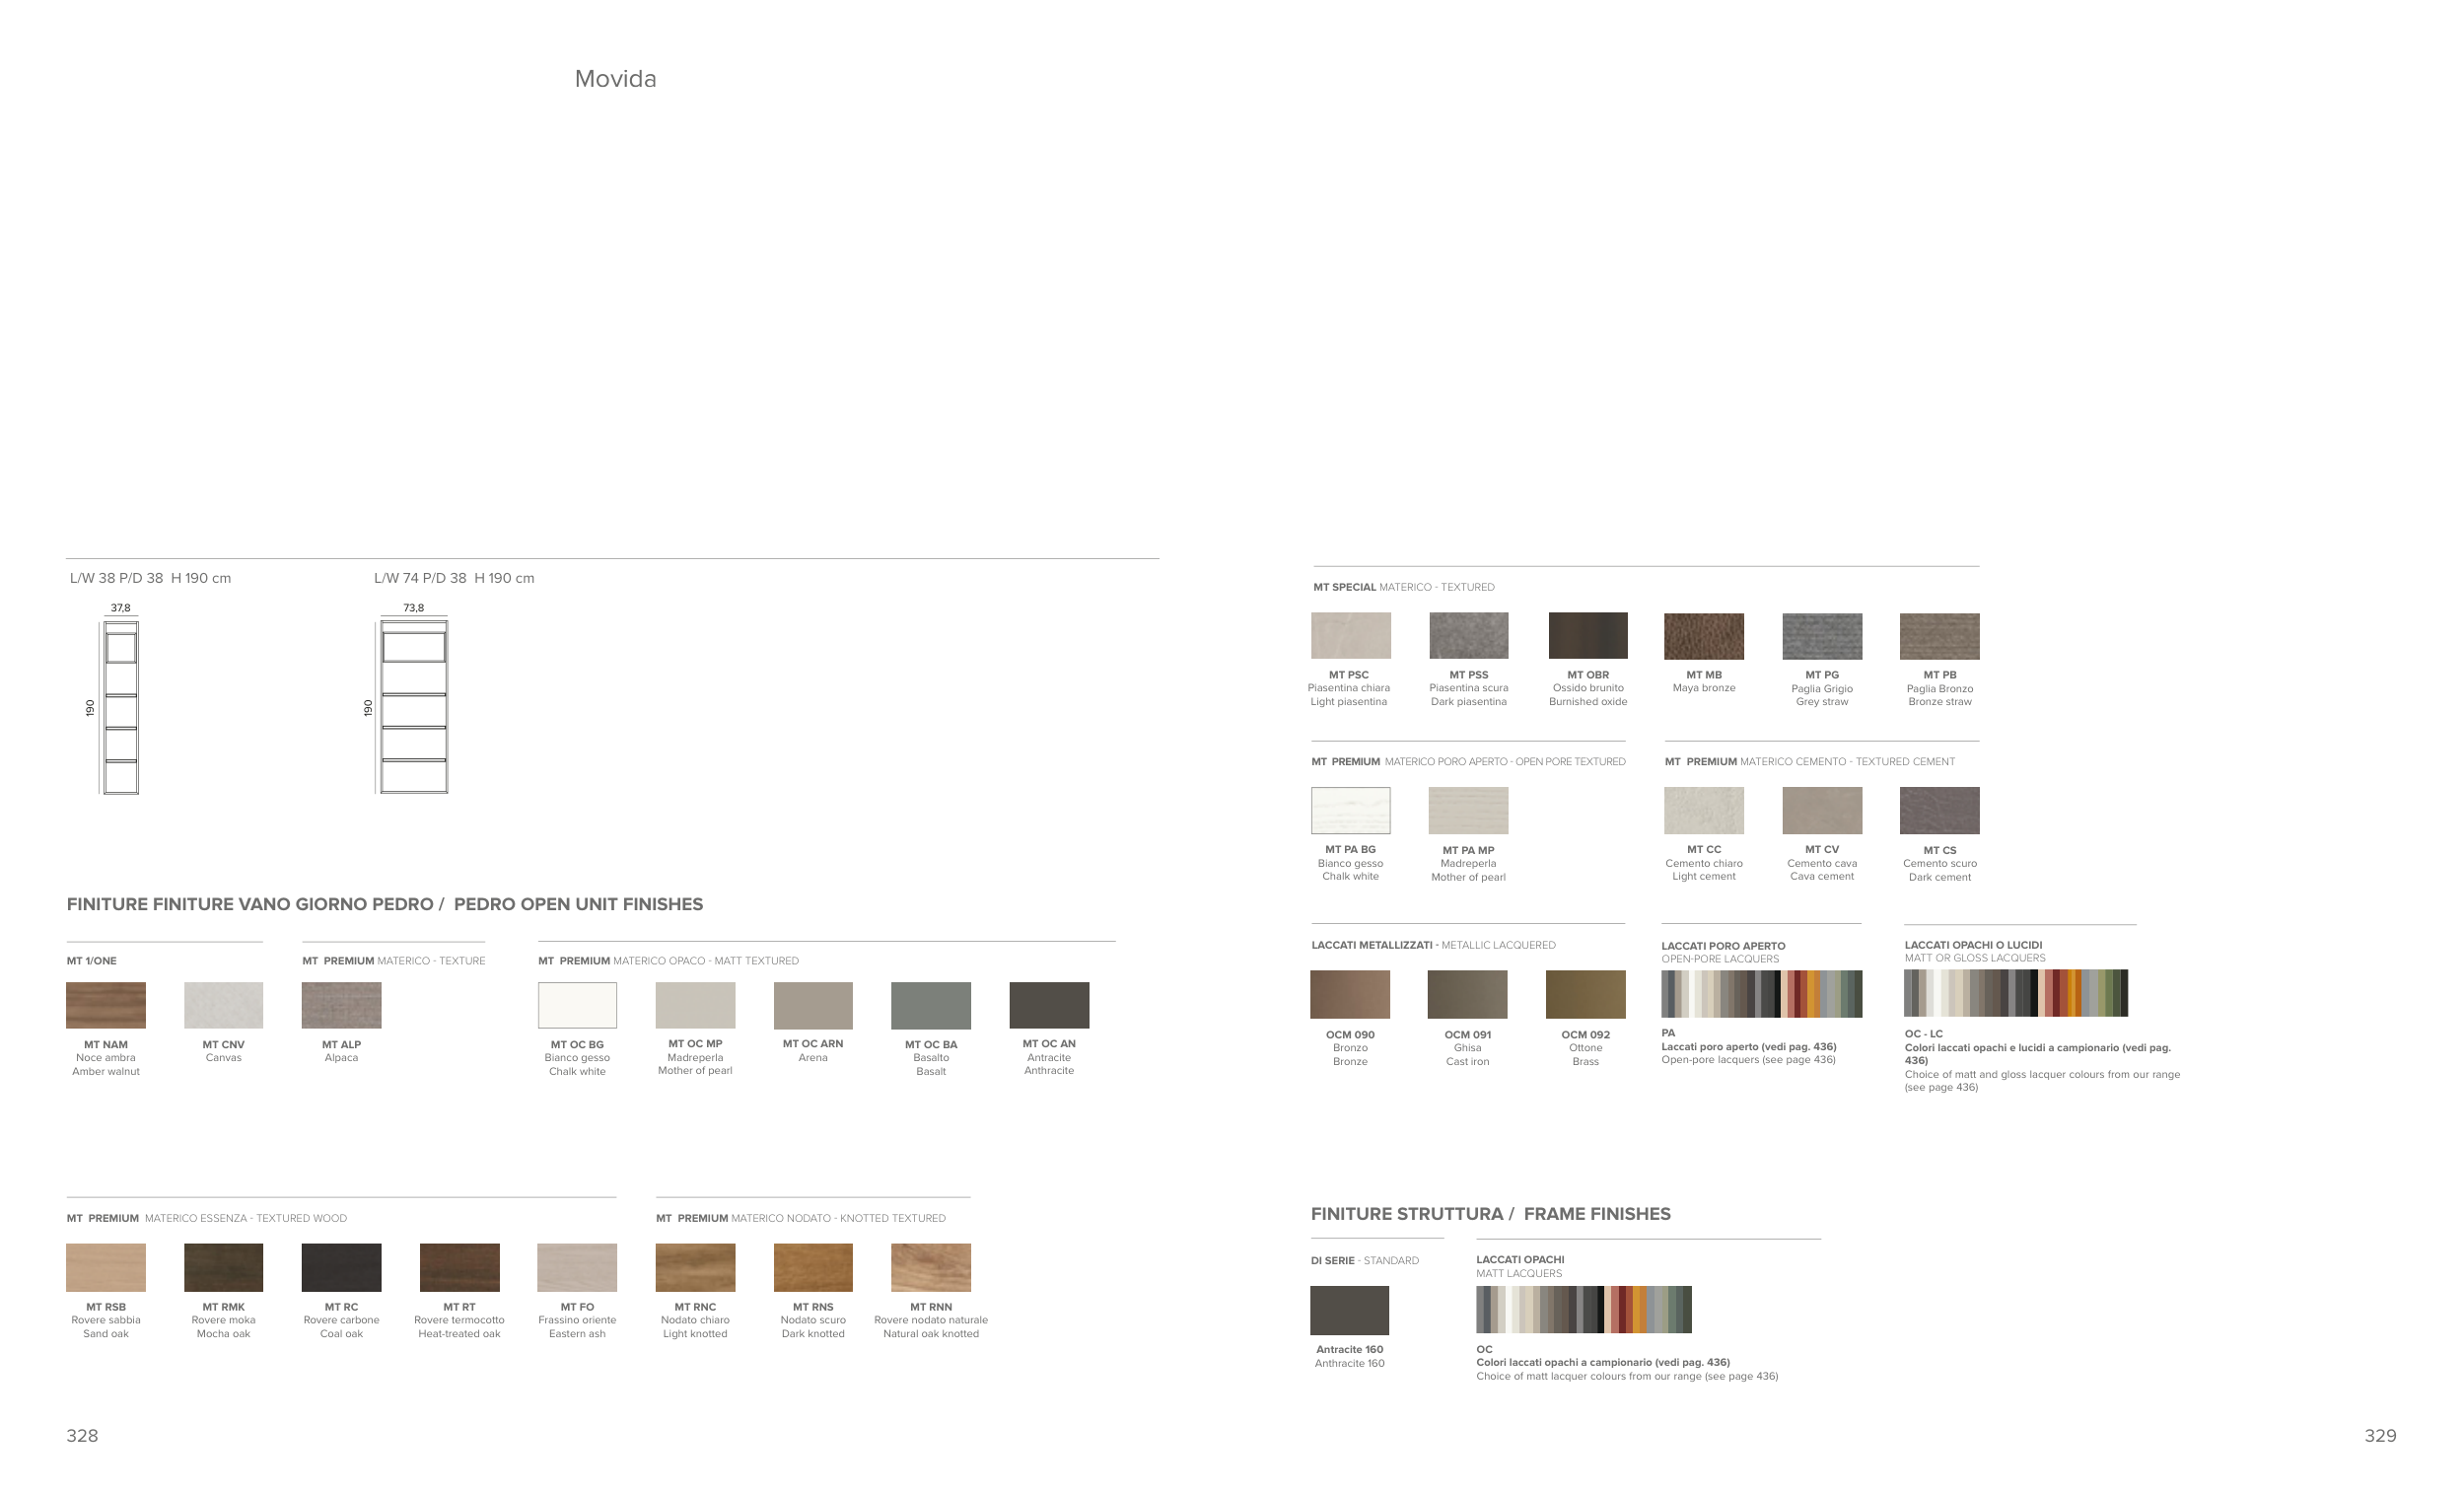Click the MT NAM Amber walnut swatch
Screen dimensions: 2464x1495
pyautogui.click(x=106, y=1005)
